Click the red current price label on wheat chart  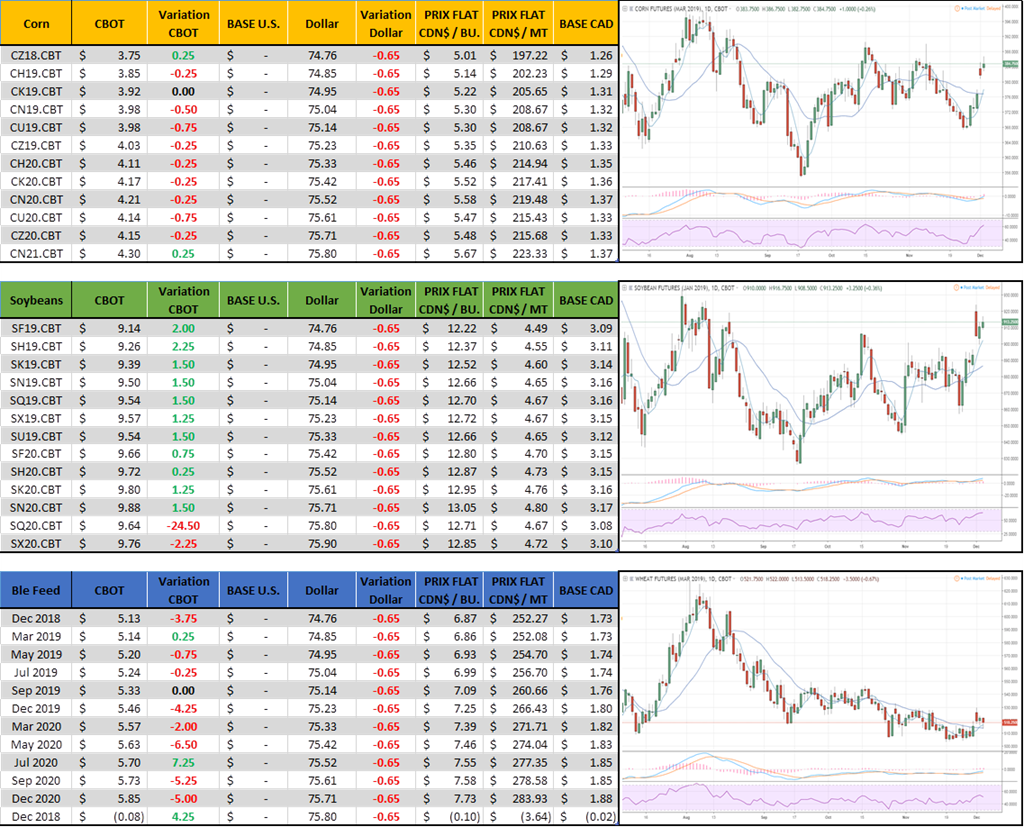point(1008,721)
